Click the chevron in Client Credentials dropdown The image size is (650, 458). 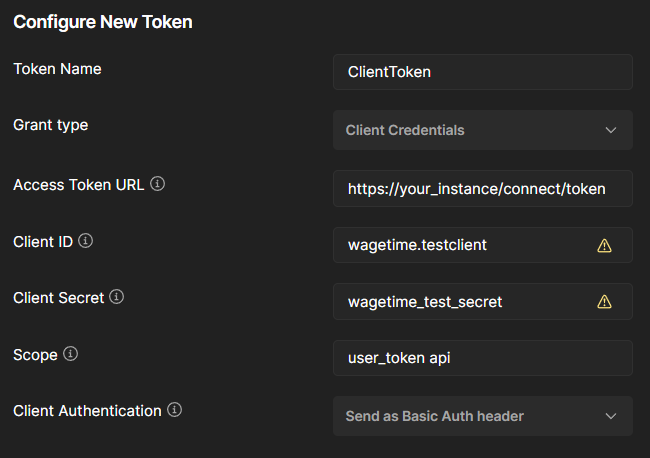[x=611, y=130]
